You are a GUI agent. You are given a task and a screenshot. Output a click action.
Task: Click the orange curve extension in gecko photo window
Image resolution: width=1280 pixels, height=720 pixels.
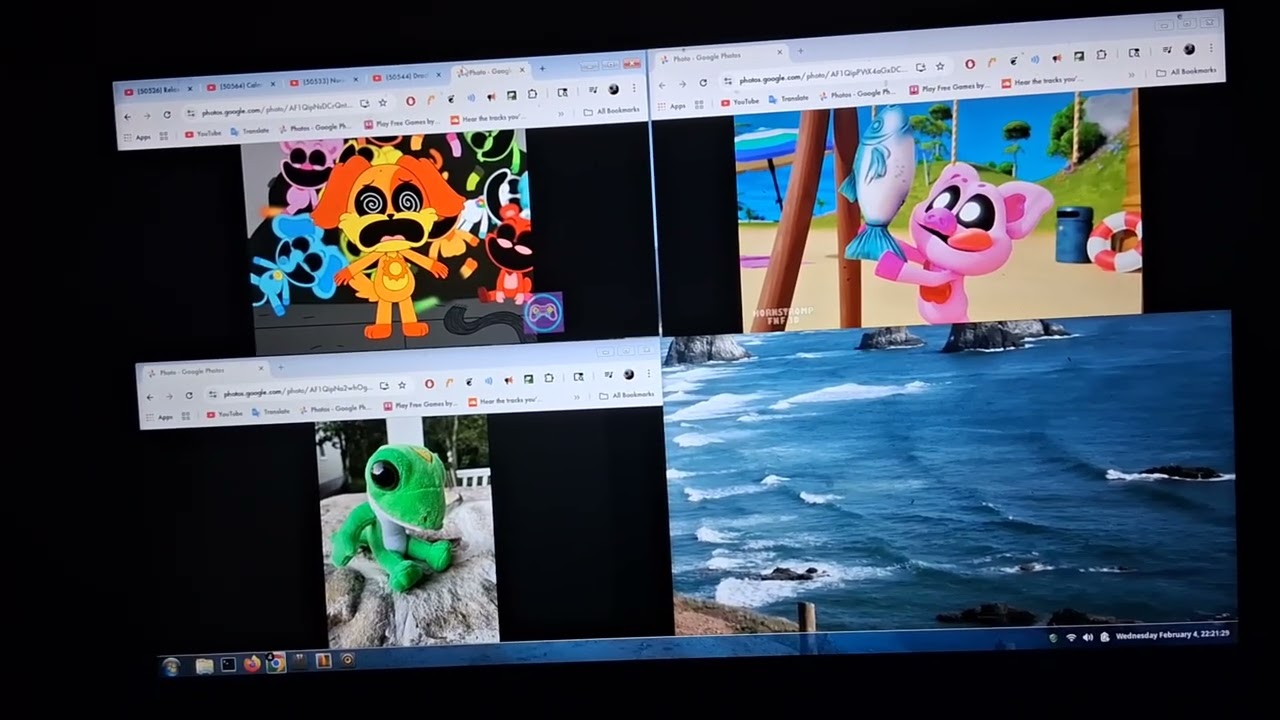tap(449, 382)
